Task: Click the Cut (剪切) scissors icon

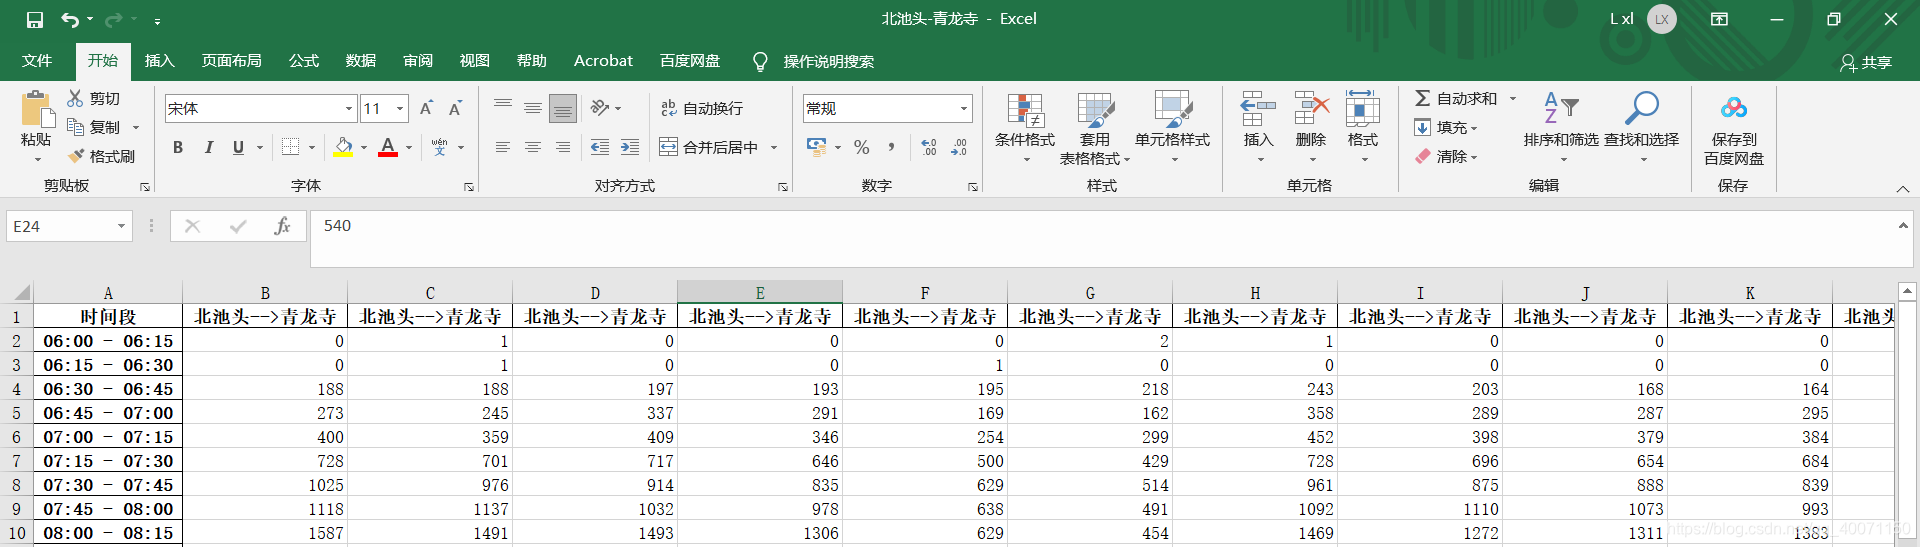Action: 75,98
